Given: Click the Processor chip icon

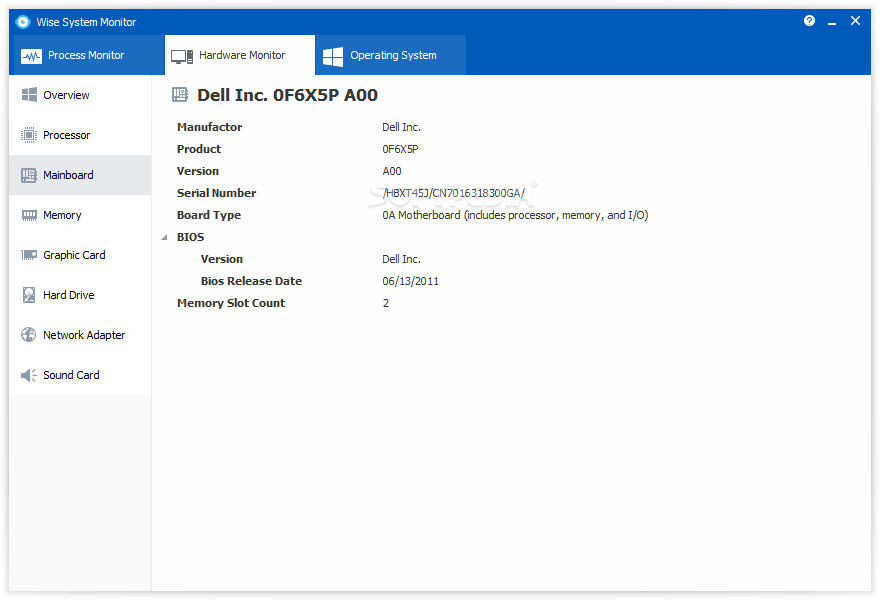Looking at the screenshot, I should 29,135.
